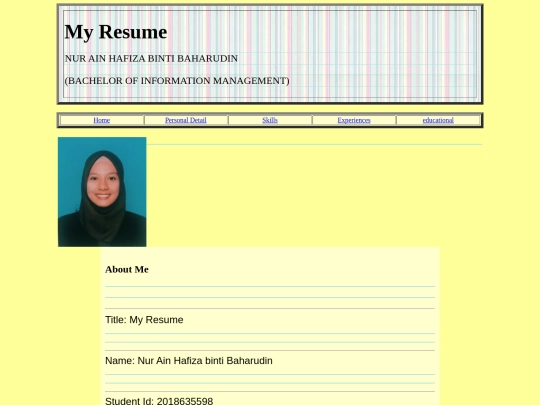Click the first divider line under About Me
The width and height of the screenshot is (540, 405).
270,286
